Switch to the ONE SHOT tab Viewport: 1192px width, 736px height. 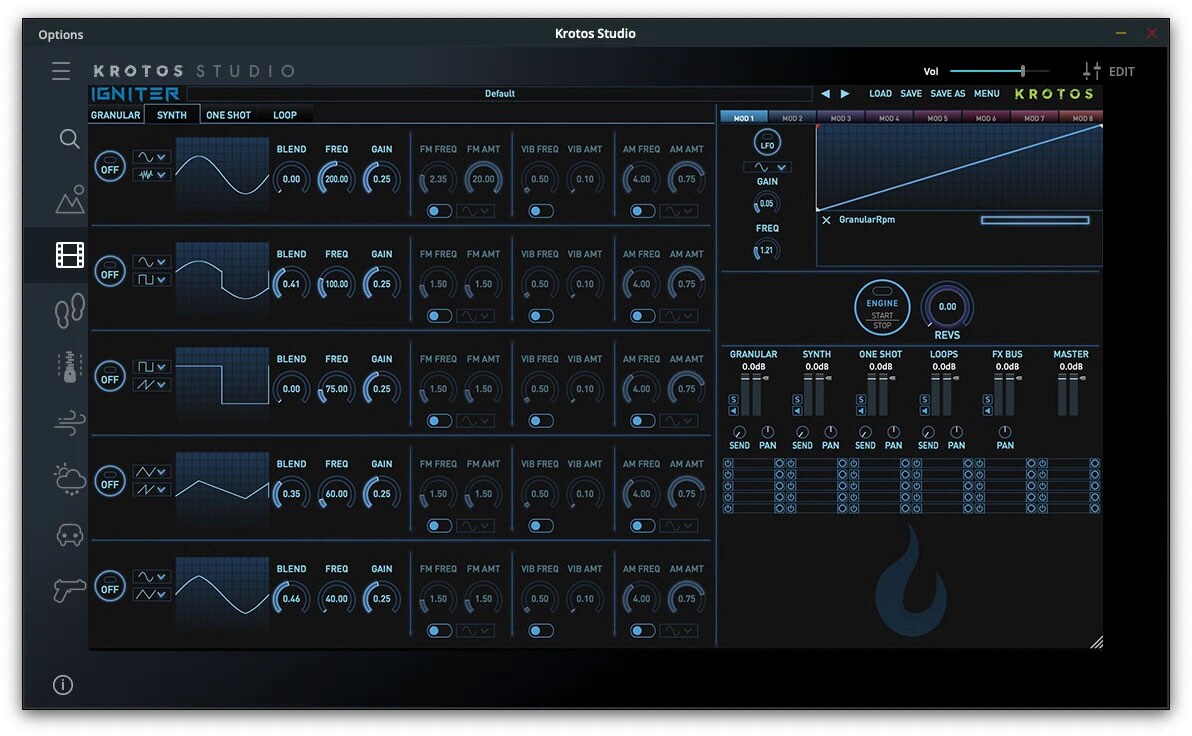tap(228, 115)
